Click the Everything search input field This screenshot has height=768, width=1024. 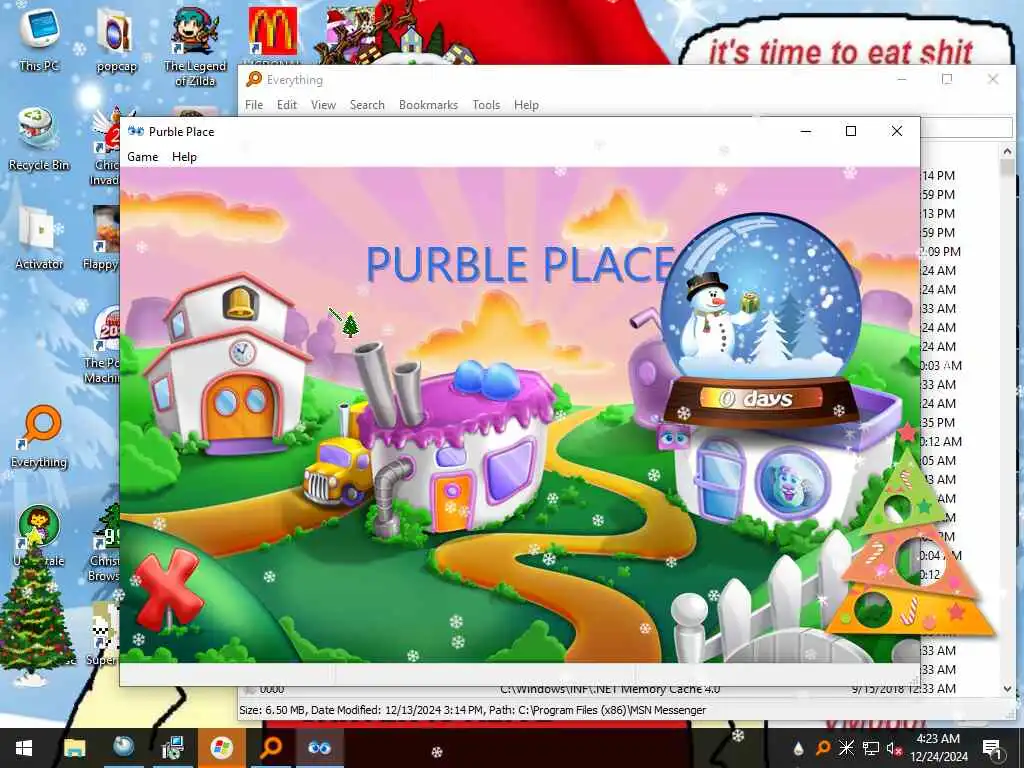click(x=967, y=127)
